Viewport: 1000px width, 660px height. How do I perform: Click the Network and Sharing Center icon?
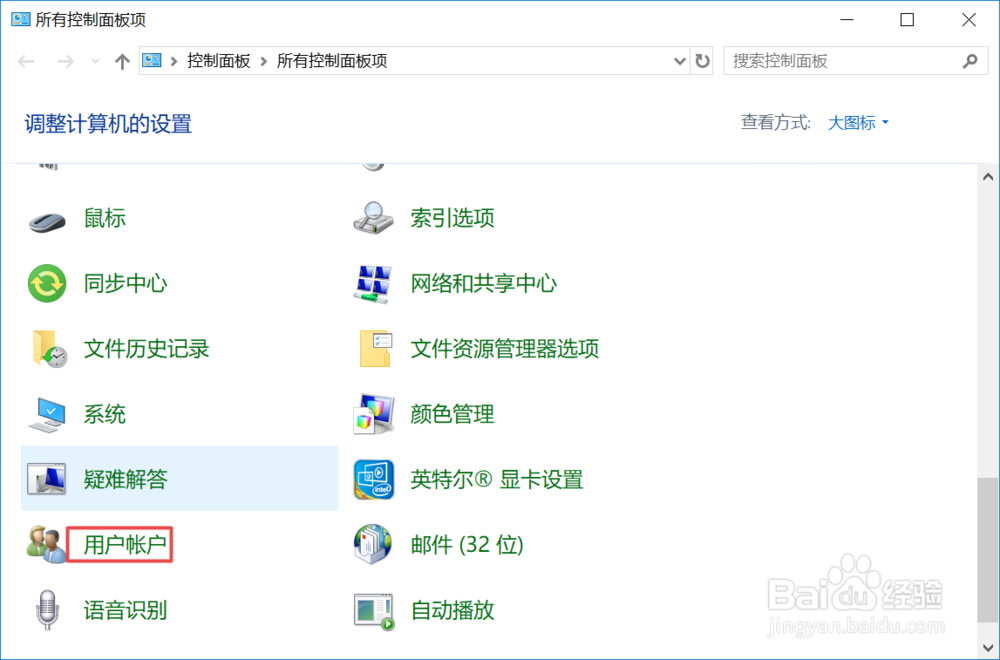372,283
